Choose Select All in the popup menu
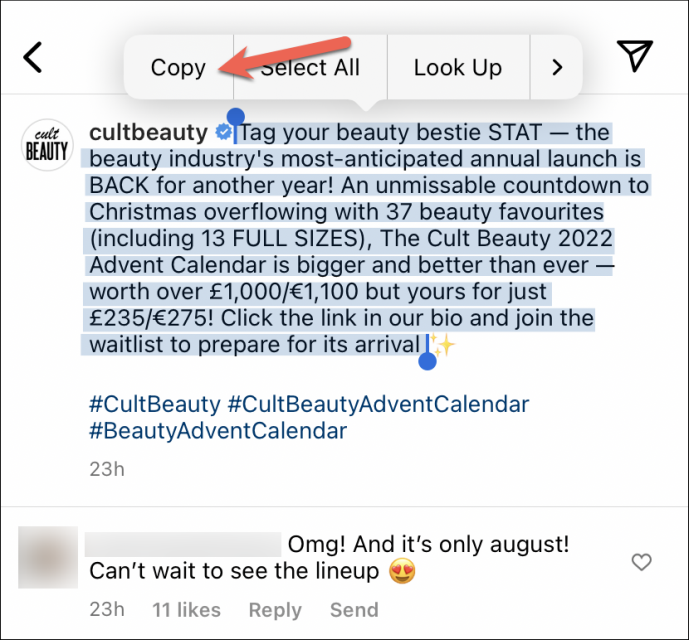The width and height of the screenshot is (689, 640). coord(310,68)
